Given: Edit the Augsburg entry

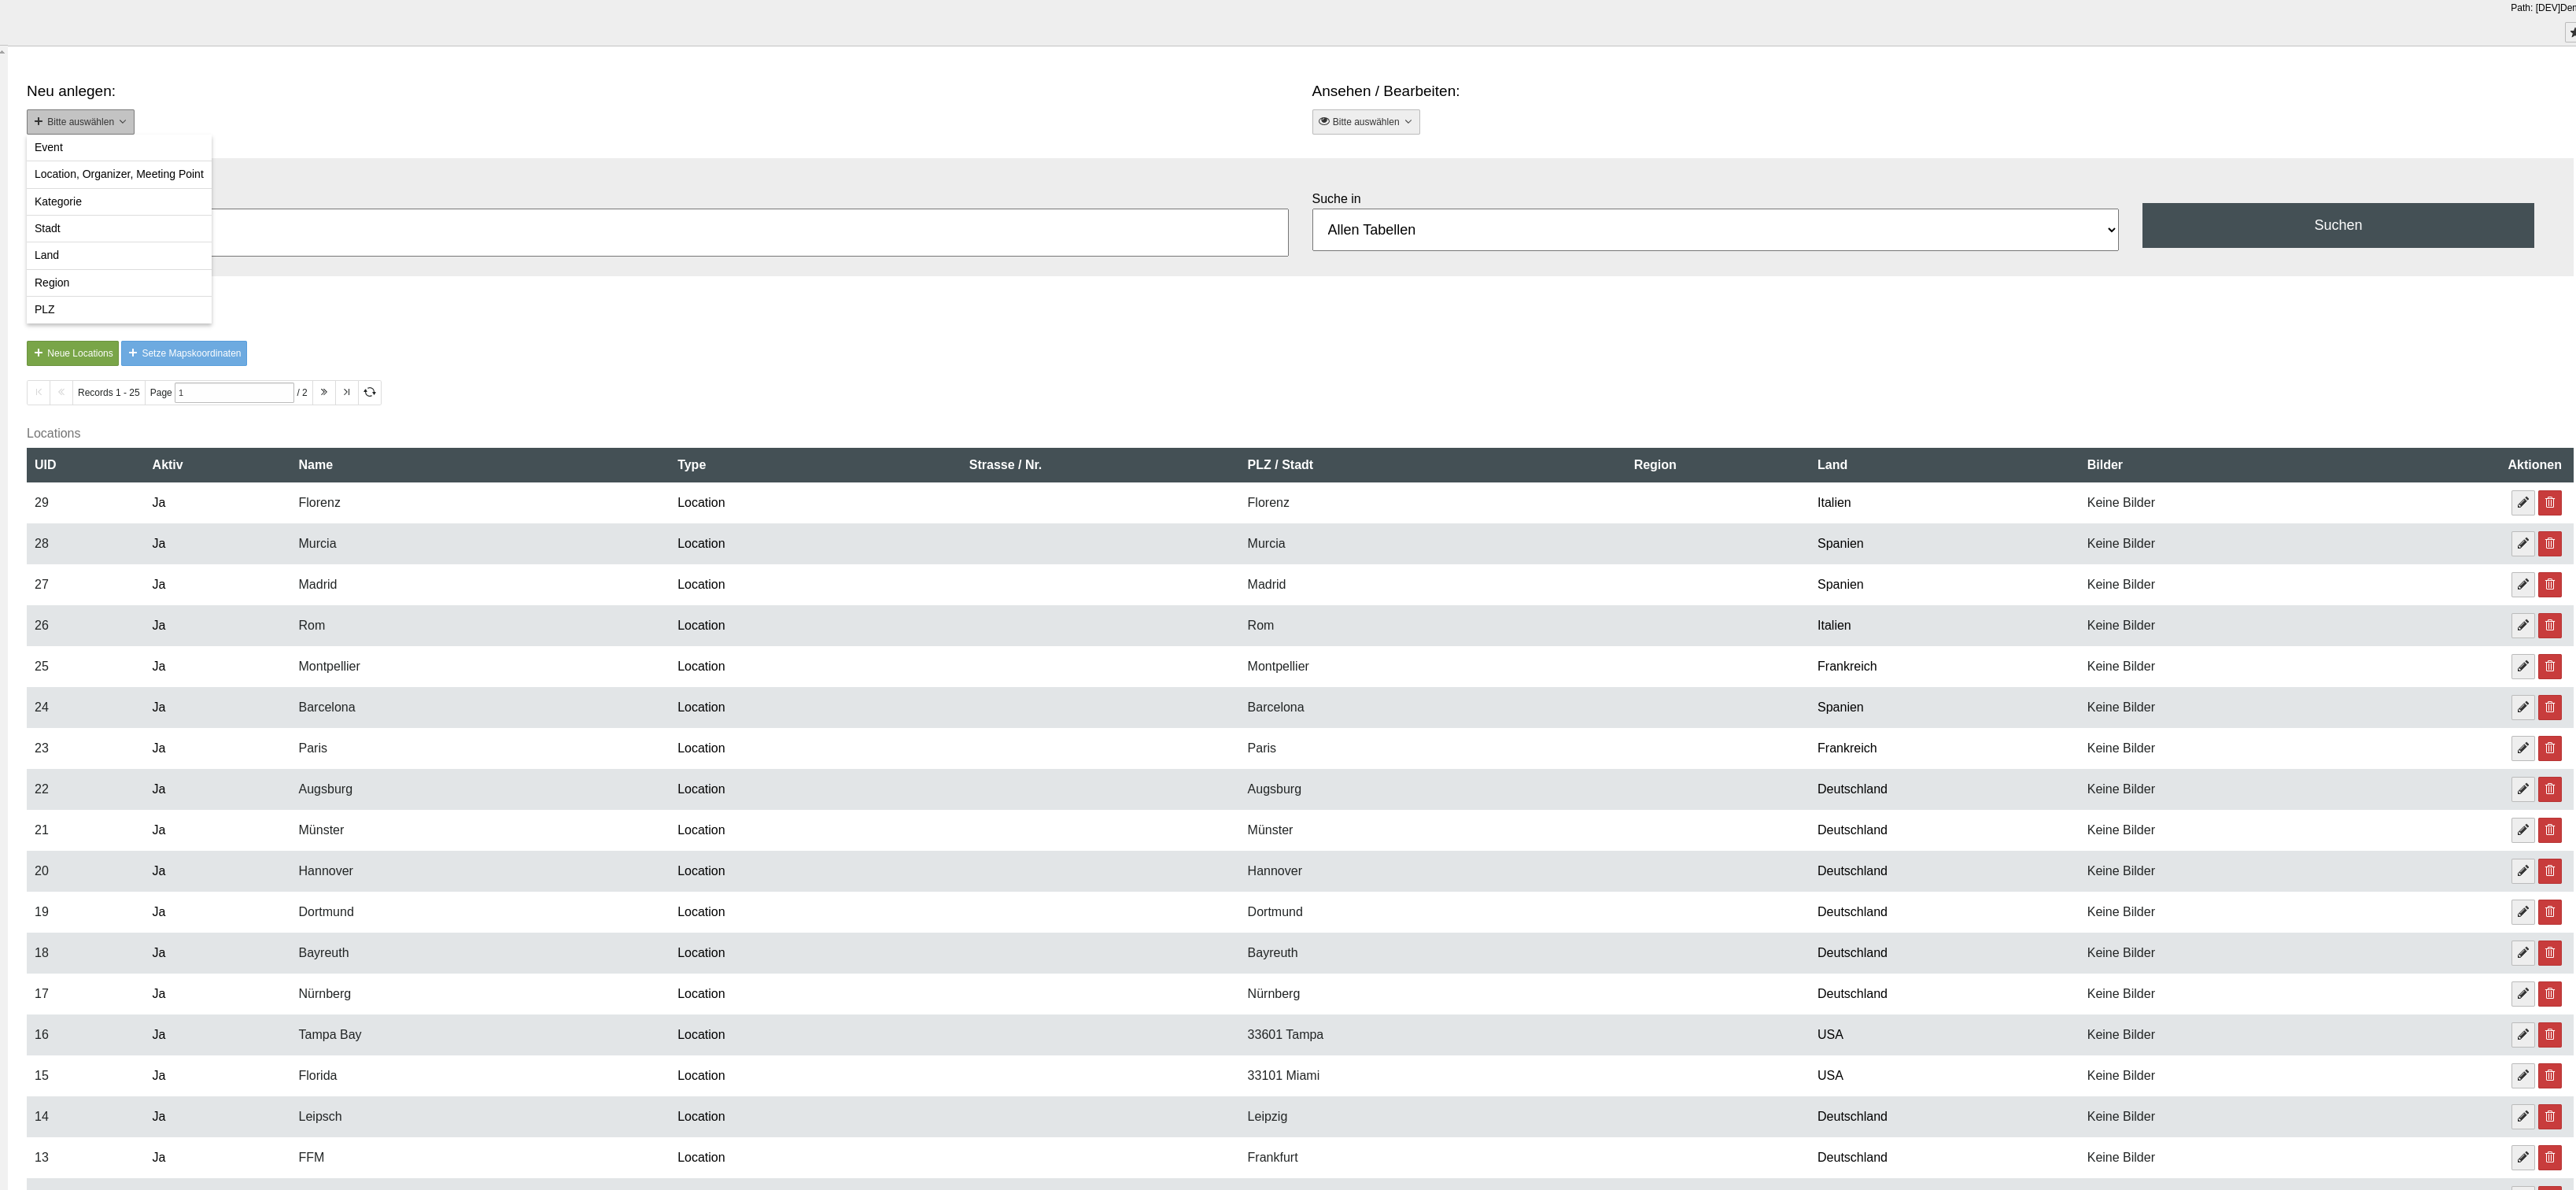Looking at the screenshot, I should 2523,790.
